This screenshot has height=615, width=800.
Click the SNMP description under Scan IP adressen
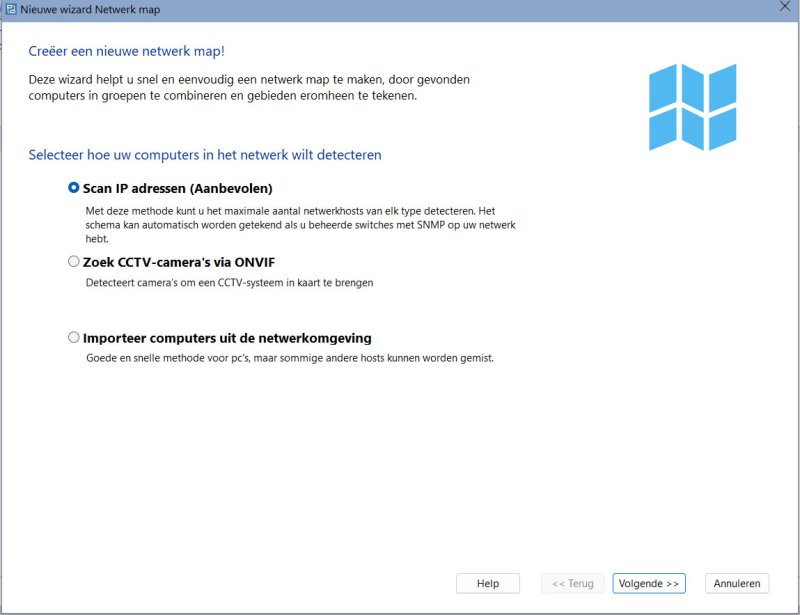click(300, 225)
